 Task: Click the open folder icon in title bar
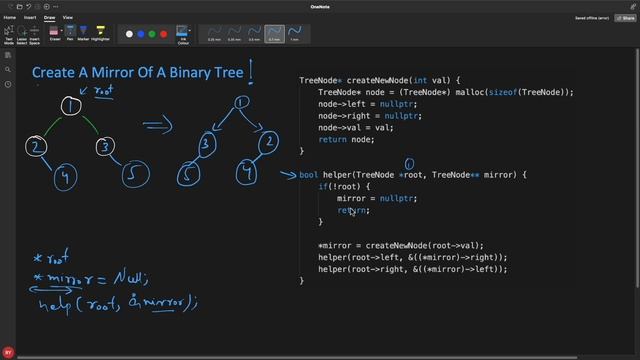[19, 7]
